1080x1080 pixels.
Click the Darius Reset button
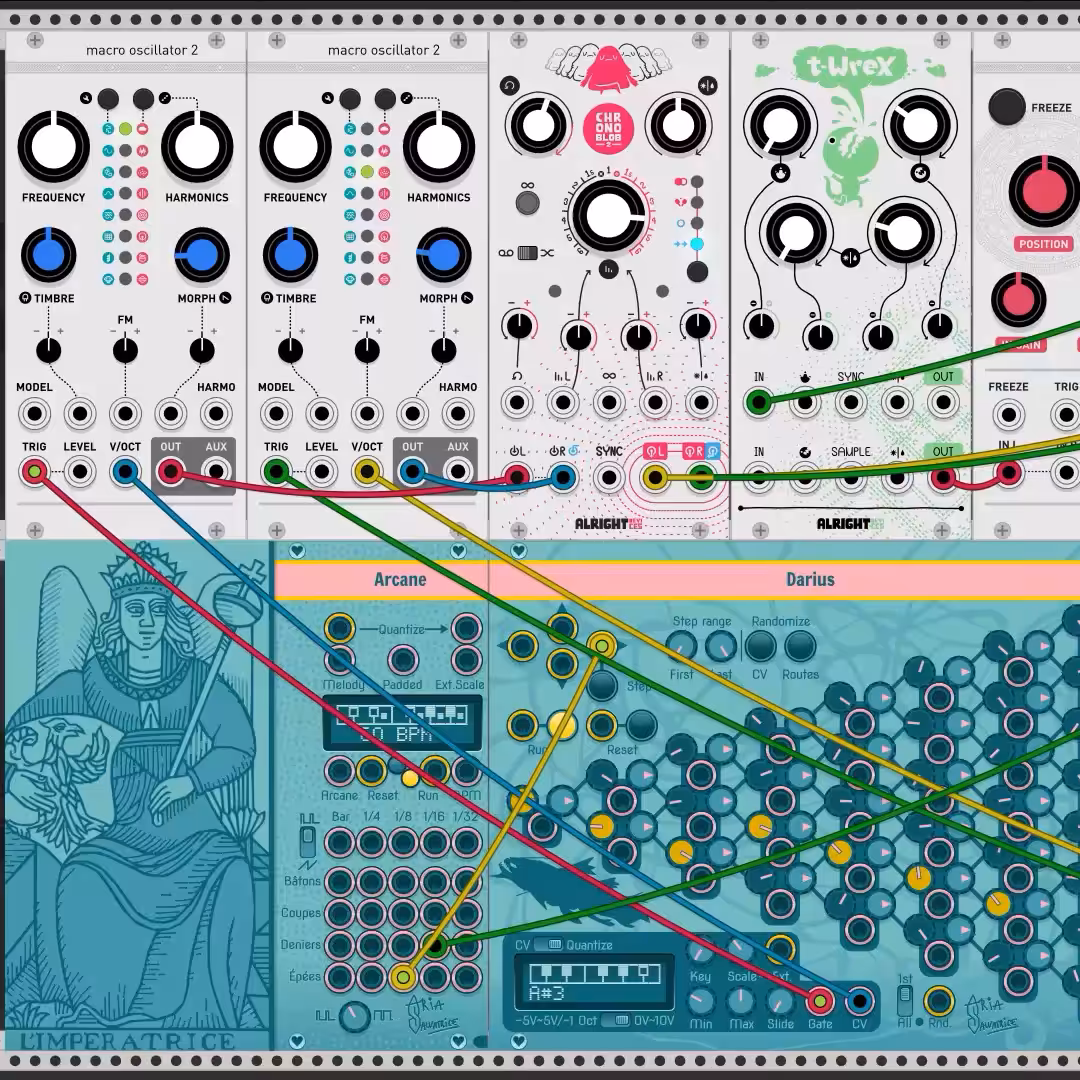point(641,726)
